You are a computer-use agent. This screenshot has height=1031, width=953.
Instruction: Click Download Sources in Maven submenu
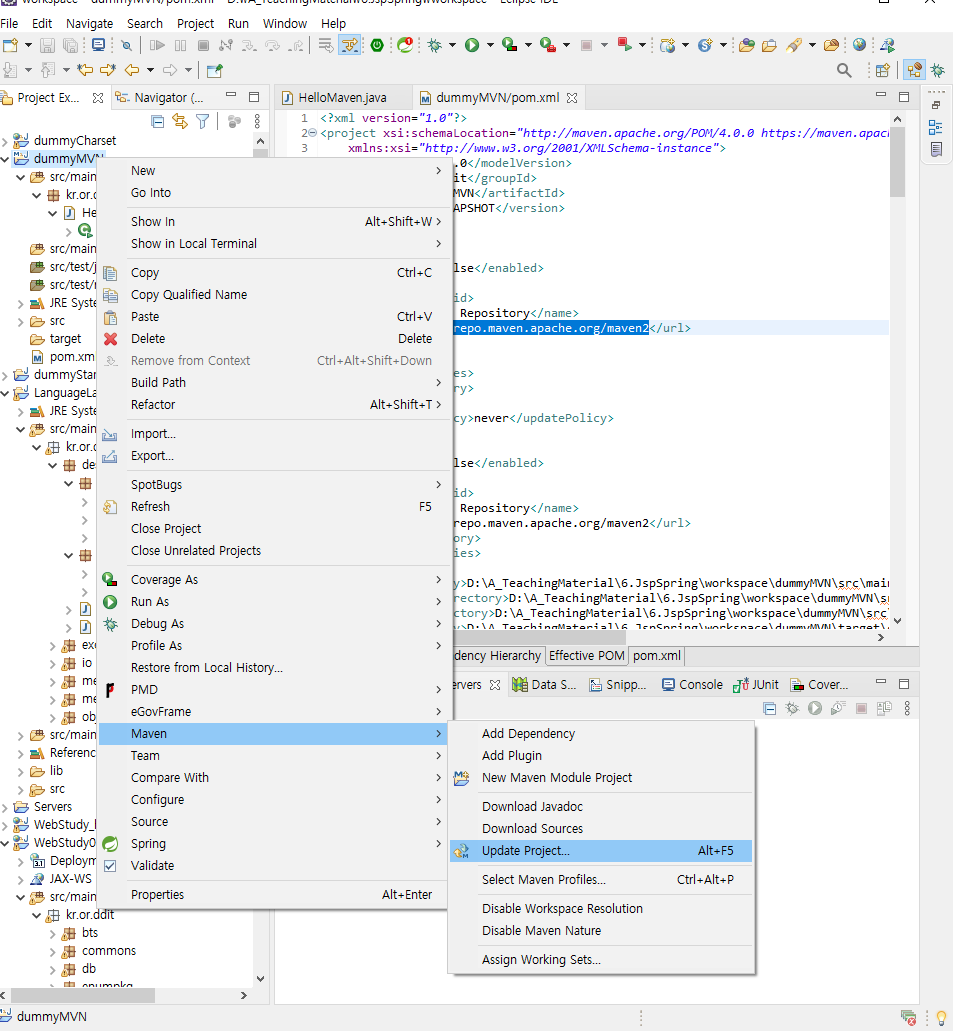coord(601,829)
